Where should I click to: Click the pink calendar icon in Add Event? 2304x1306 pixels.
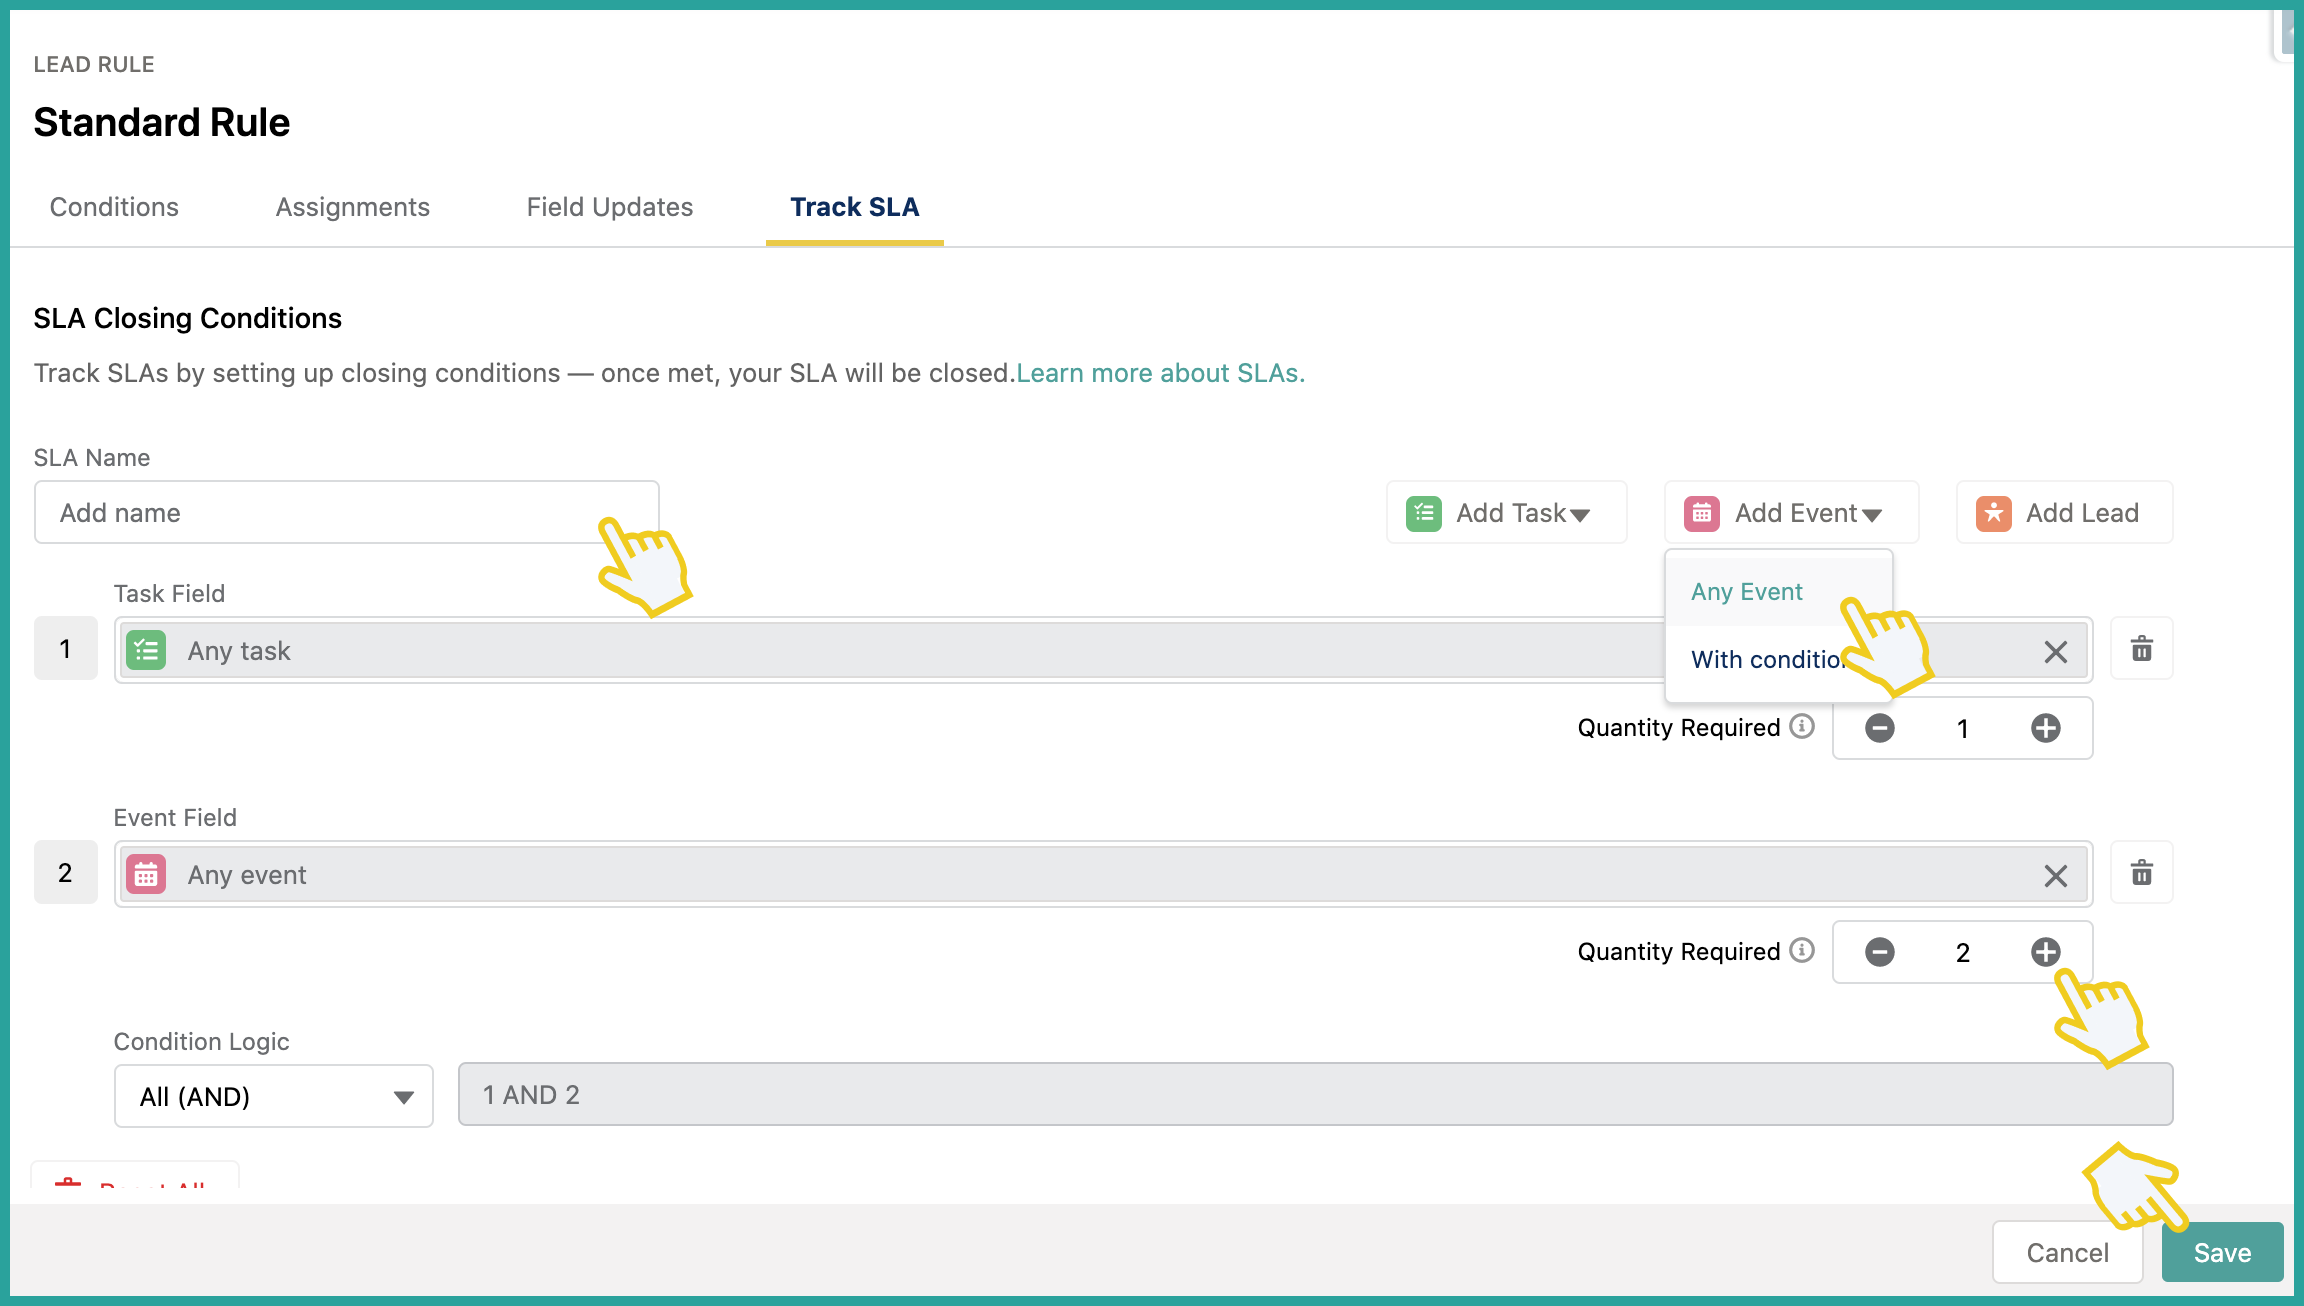[1701, 513]
